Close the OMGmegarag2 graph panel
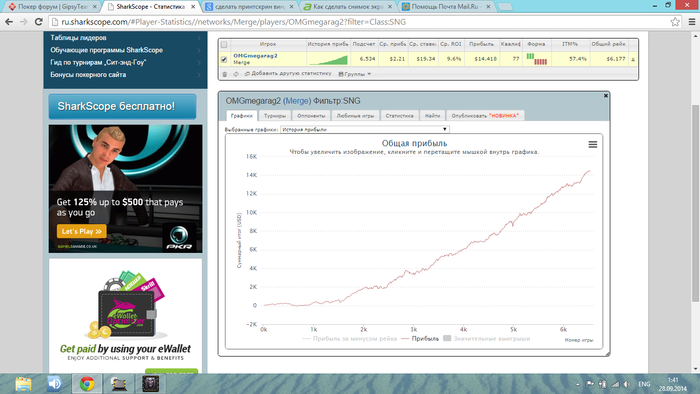 (x=606, y=95)
